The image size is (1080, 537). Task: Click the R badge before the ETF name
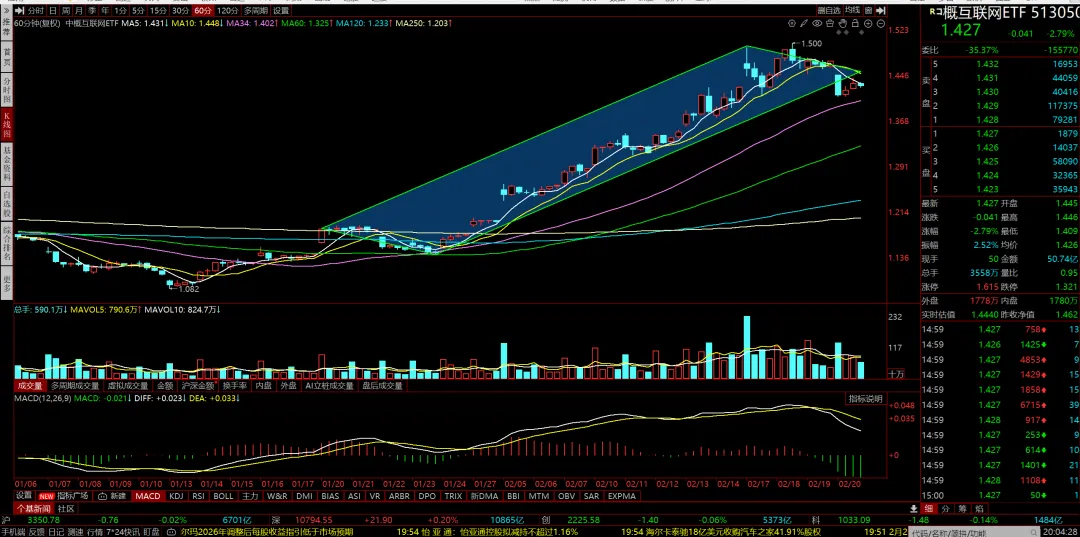935,12
